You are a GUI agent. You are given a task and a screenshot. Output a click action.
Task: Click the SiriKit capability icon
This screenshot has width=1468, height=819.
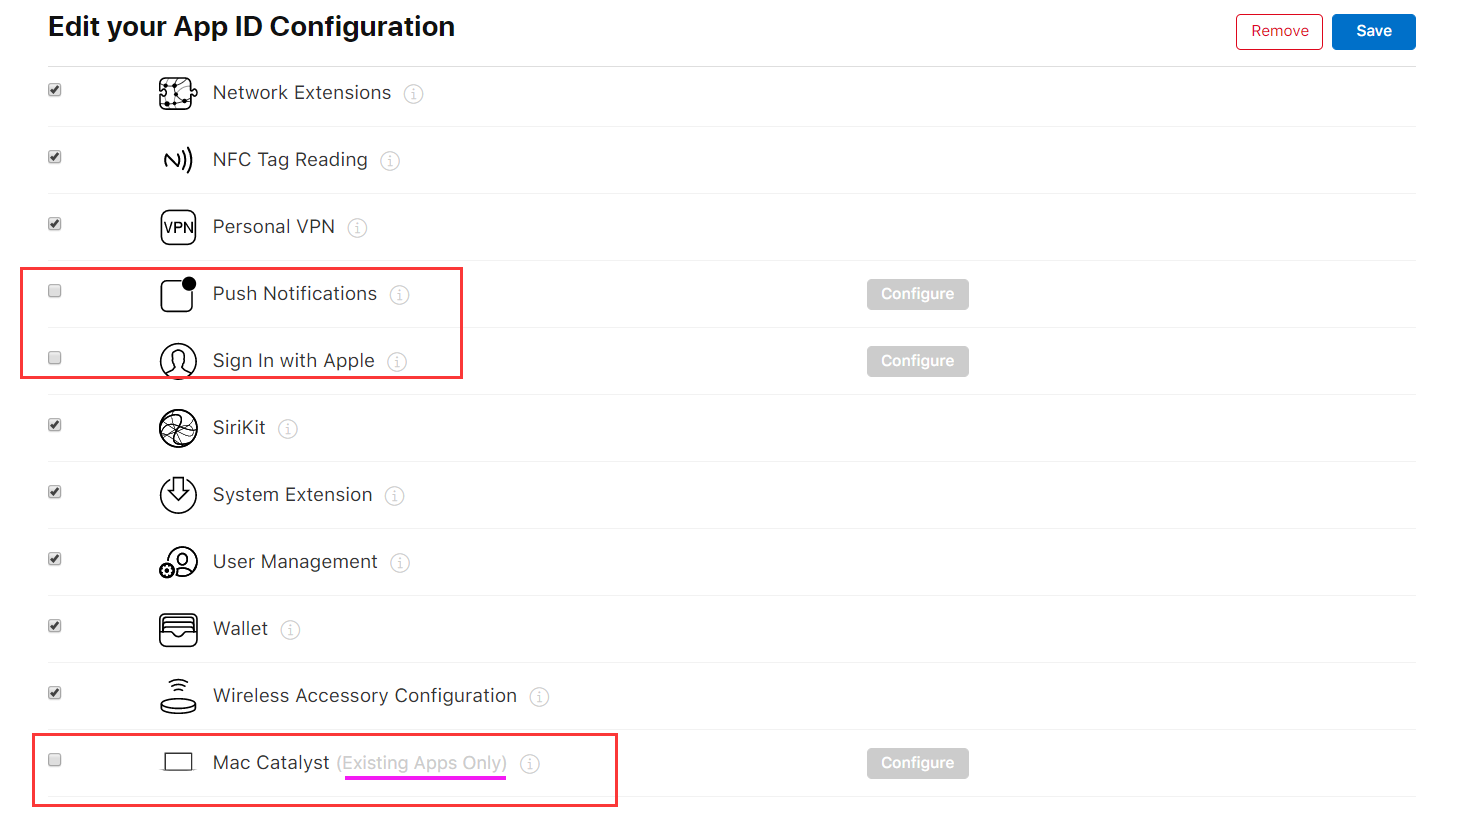[178, 428]
